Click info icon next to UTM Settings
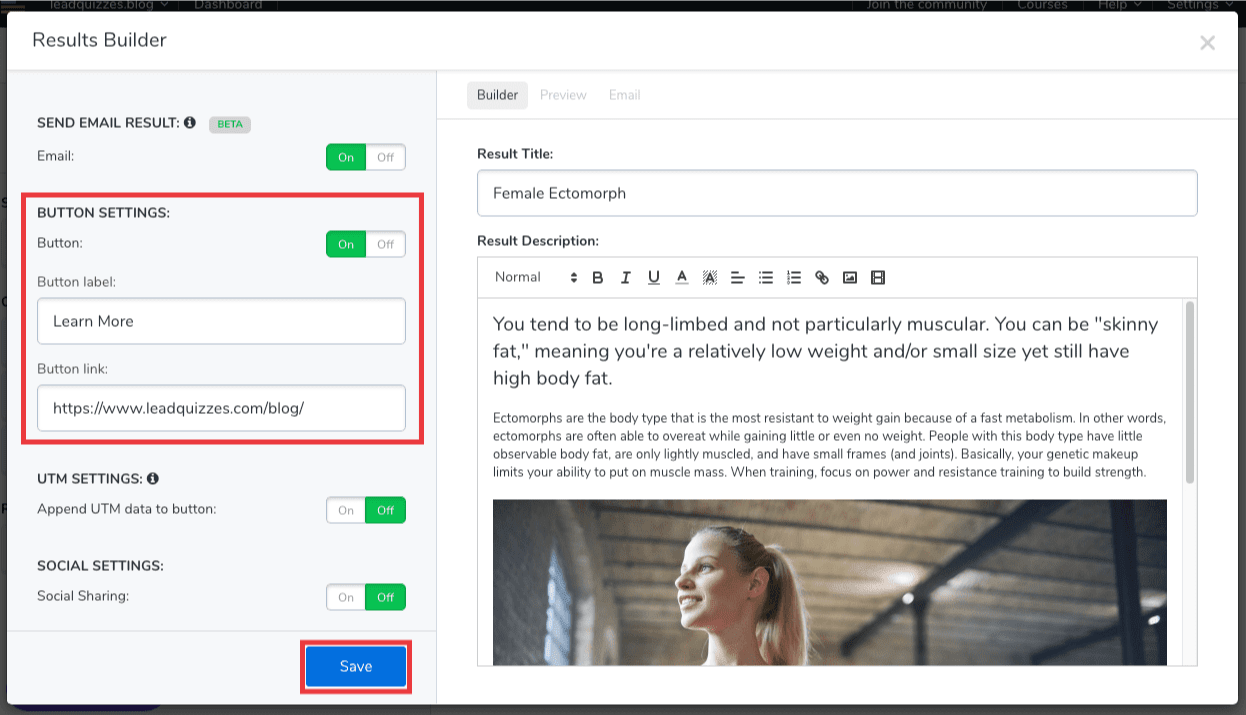 point(153,479)
